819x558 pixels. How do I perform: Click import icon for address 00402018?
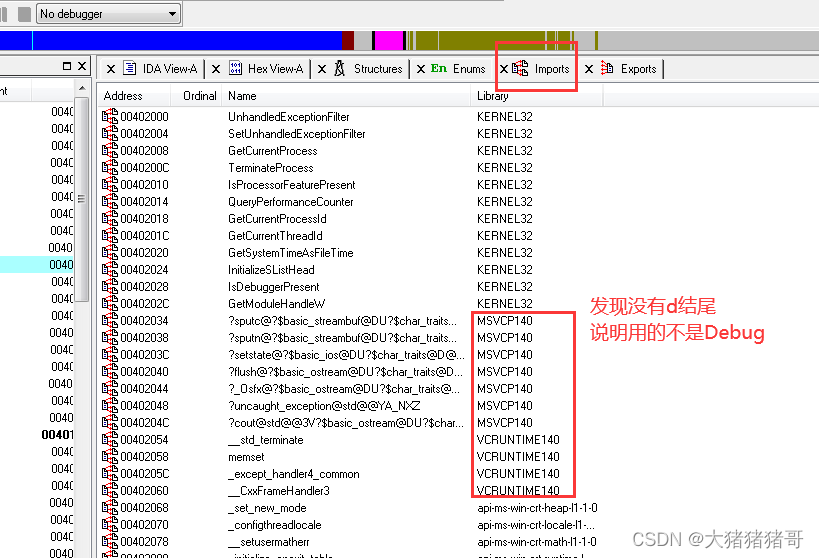point(110,218)
